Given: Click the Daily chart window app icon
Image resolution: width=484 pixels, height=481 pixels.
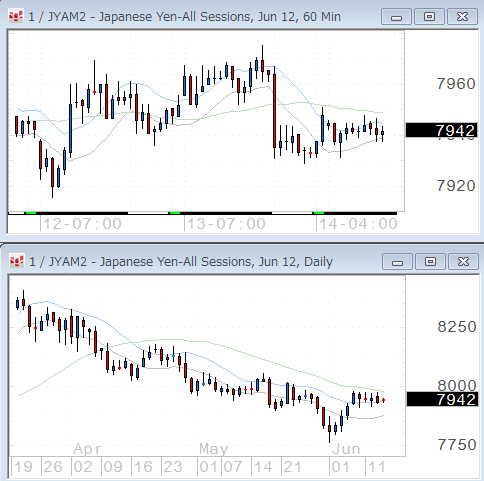Looking at the screenshot, I should (17, 261).
